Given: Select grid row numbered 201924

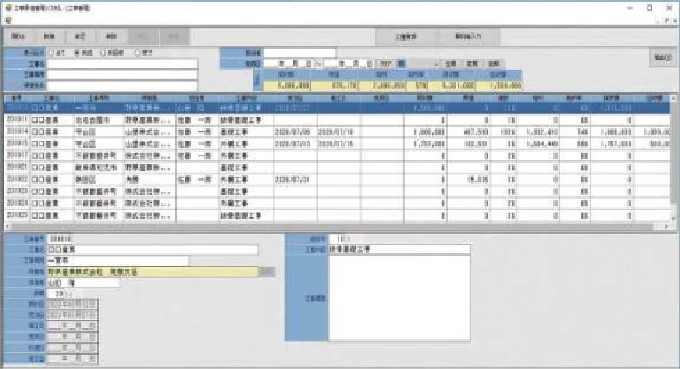Looking at the screenshot, I should pyautogui.click(x=337, y=203).
